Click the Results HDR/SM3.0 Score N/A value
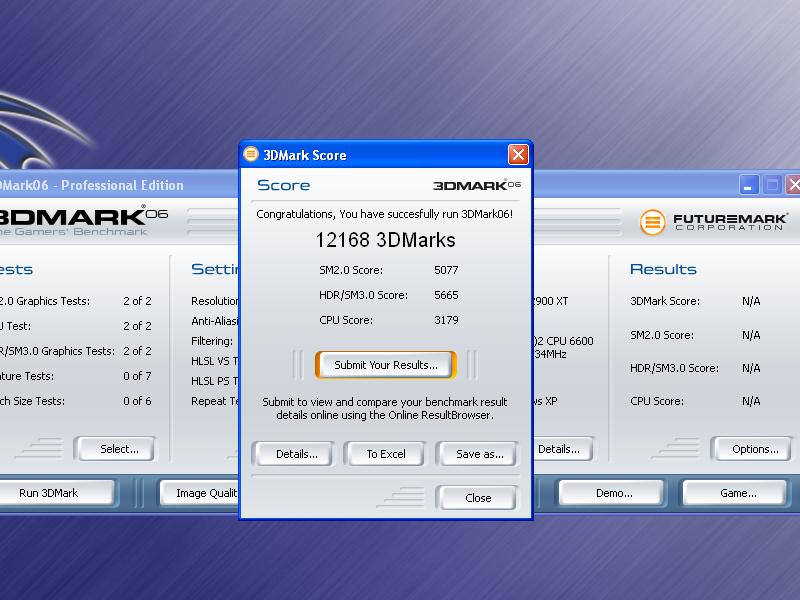 click(x=751, y=368)
